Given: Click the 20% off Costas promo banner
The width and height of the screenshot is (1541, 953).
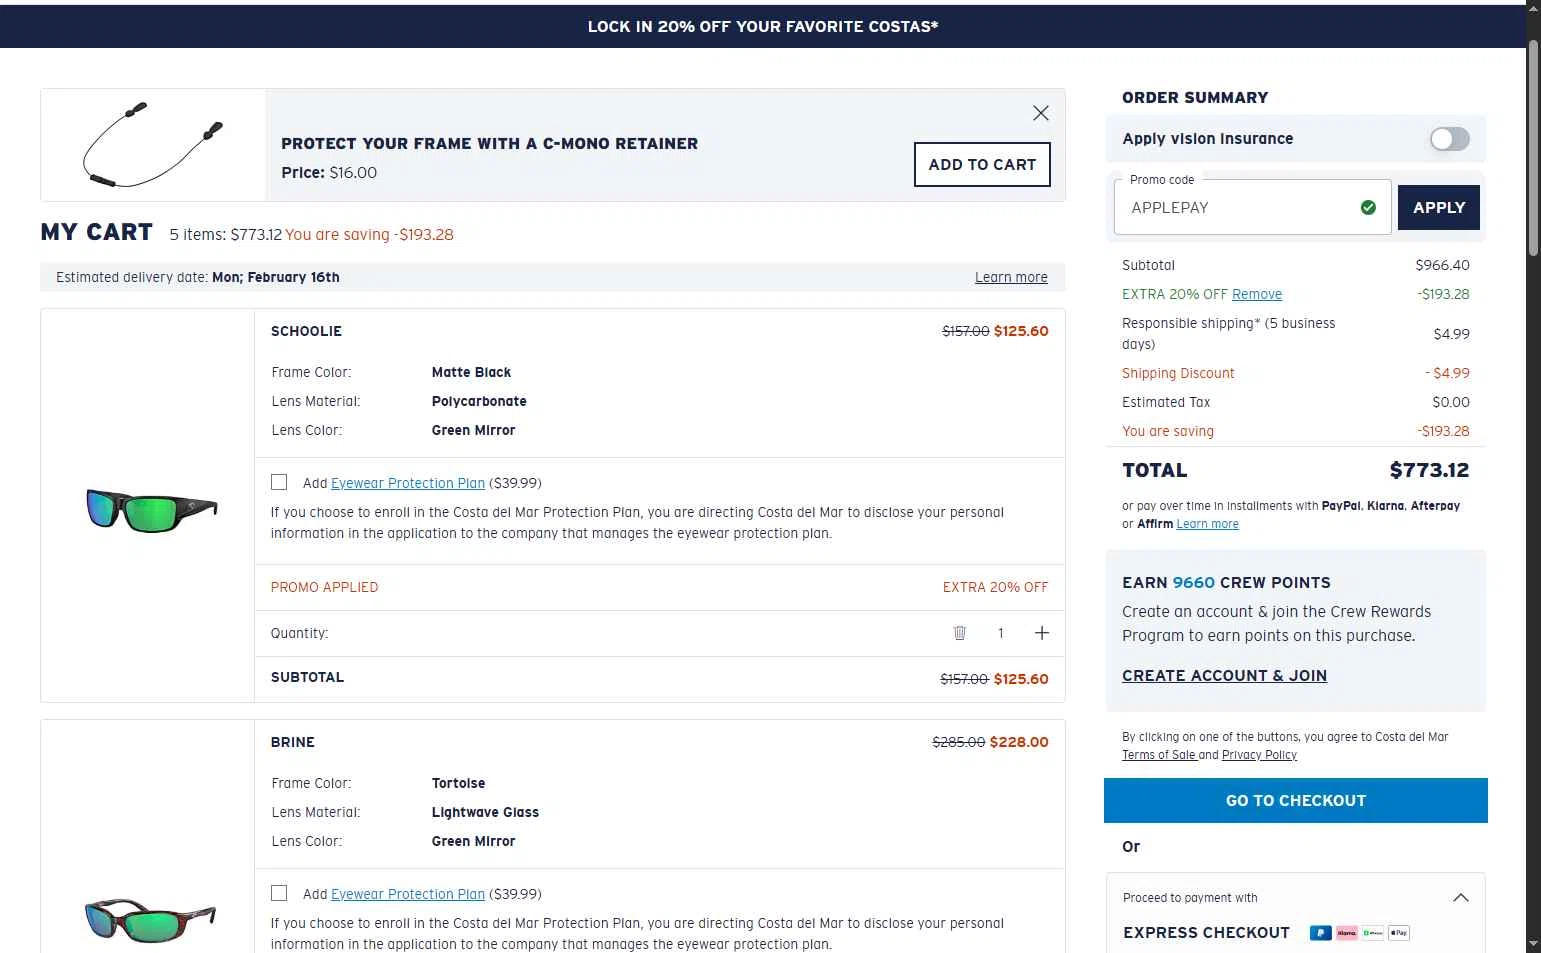Looking at the screenshot, I should tap(763, 26).
